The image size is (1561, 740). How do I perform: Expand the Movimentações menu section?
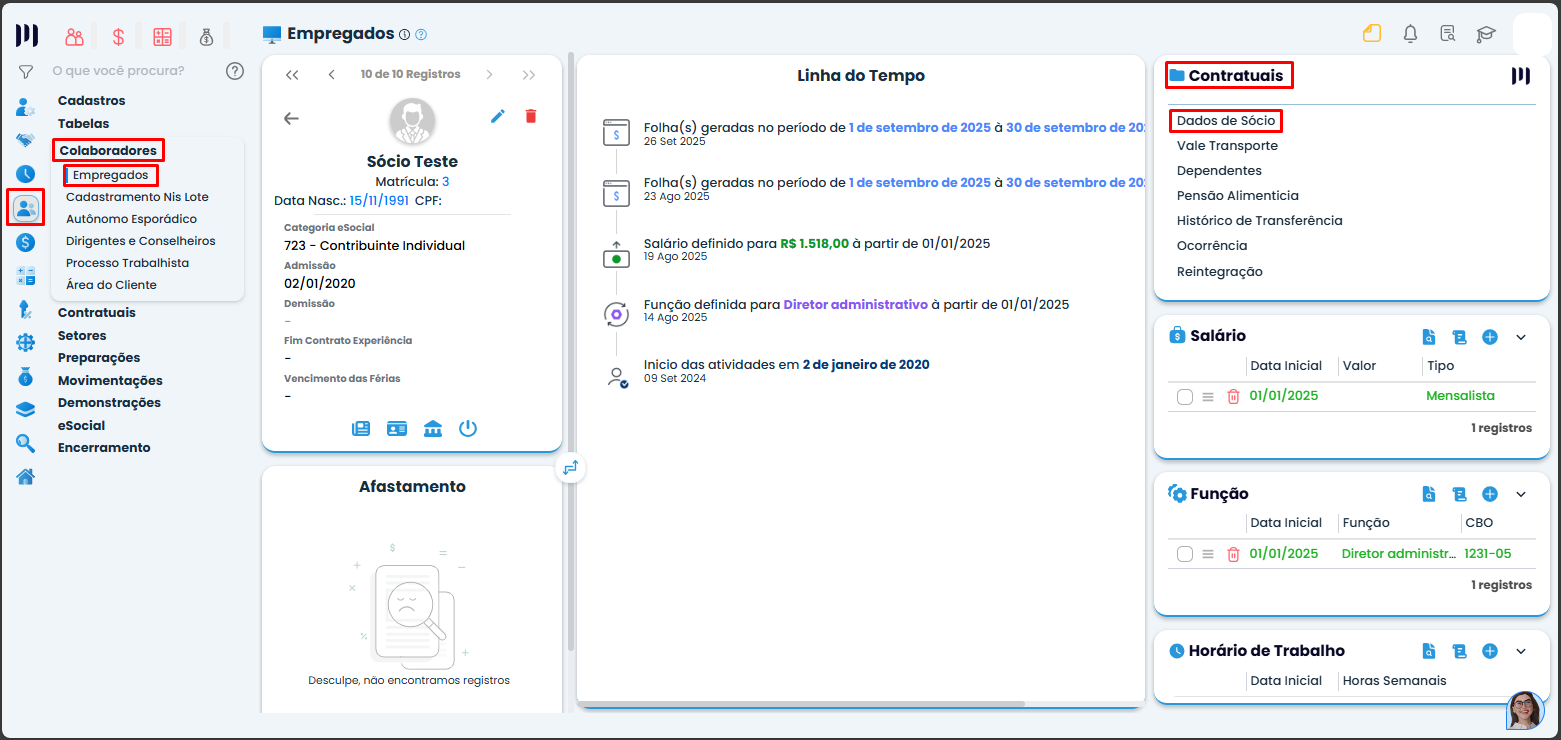110,381
